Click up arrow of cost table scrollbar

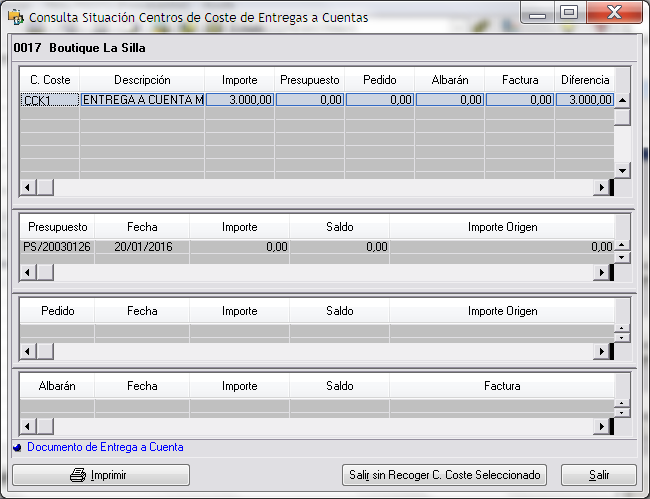click(x=622, y=100)
